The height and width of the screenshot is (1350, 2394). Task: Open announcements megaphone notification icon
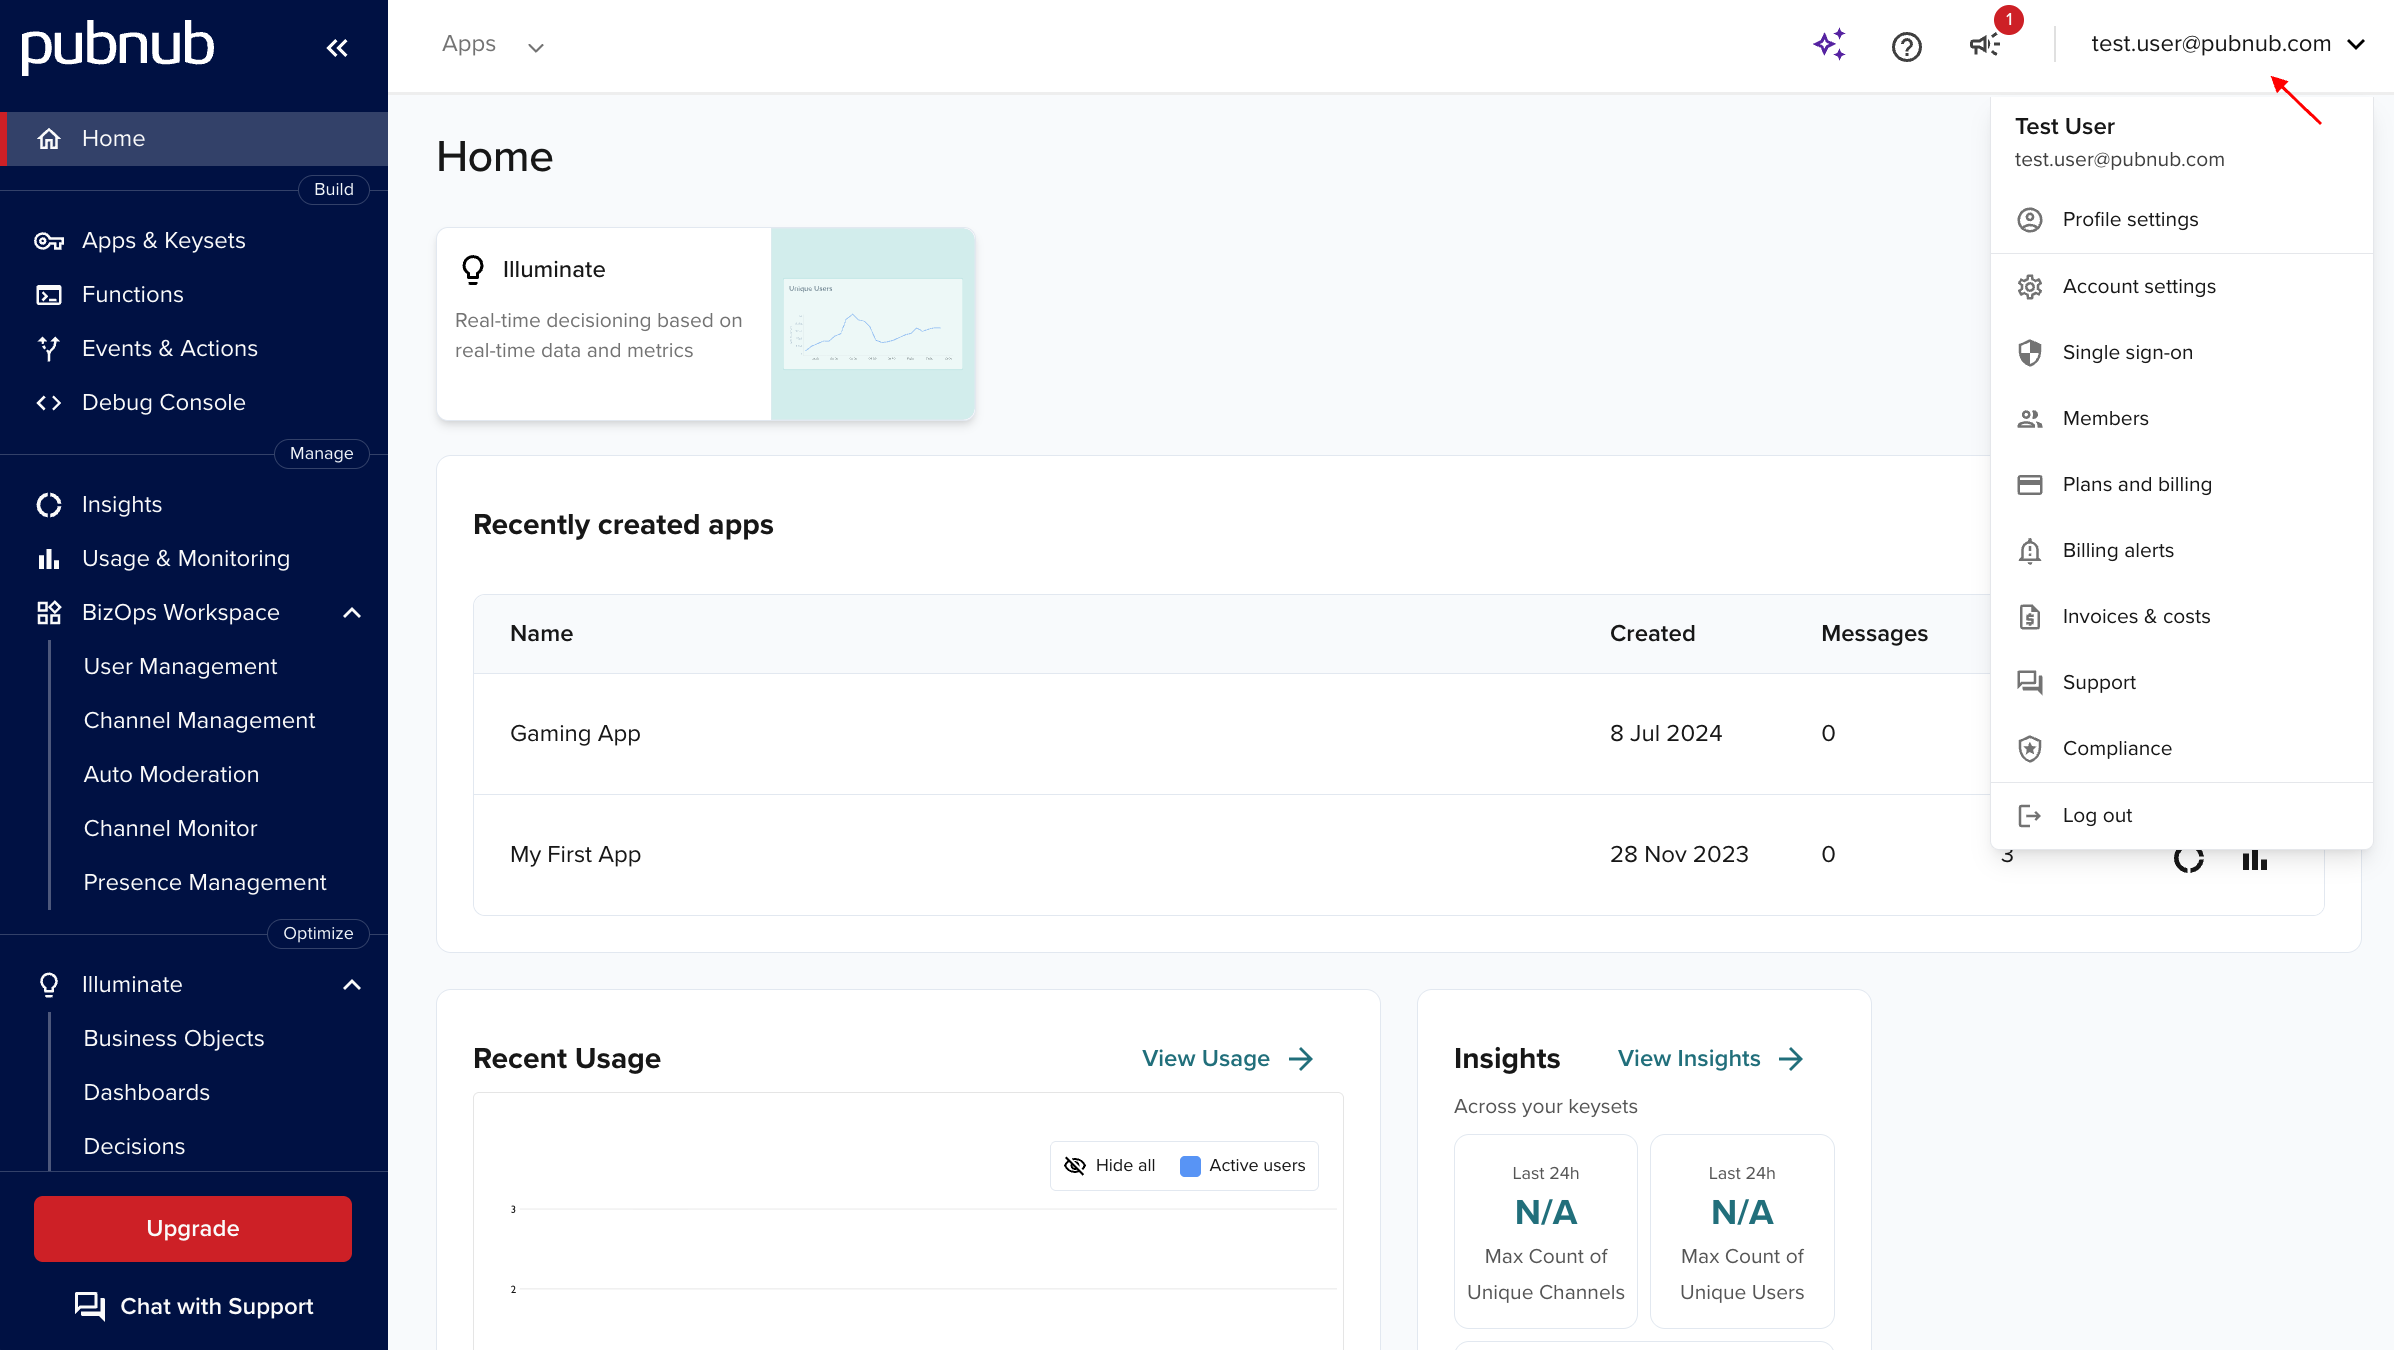click(1984, 45)
